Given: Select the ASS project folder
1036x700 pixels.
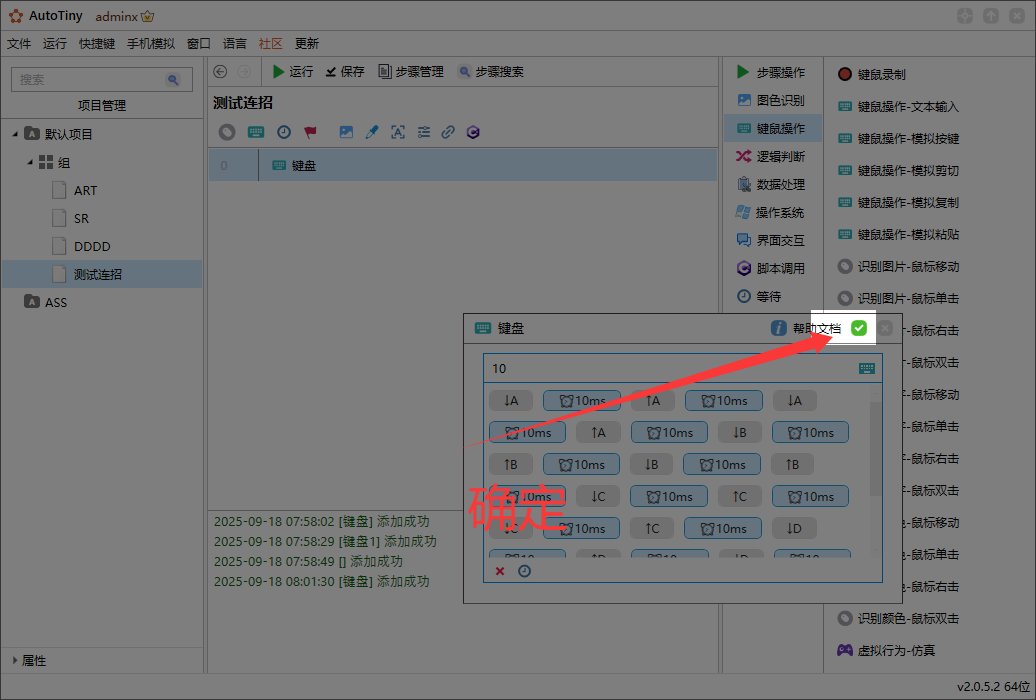Looking at the screenshot, I should [x=56, y=302].
